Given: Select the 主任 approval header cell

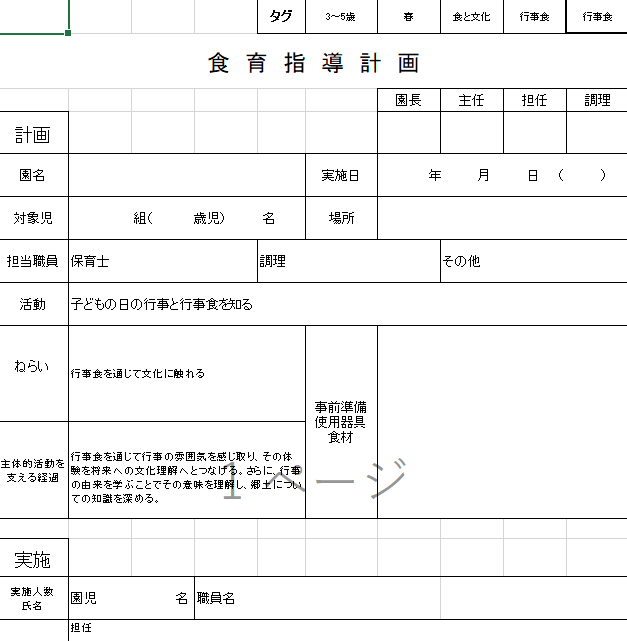Looking at the screenshot, I should pos(472,100).
